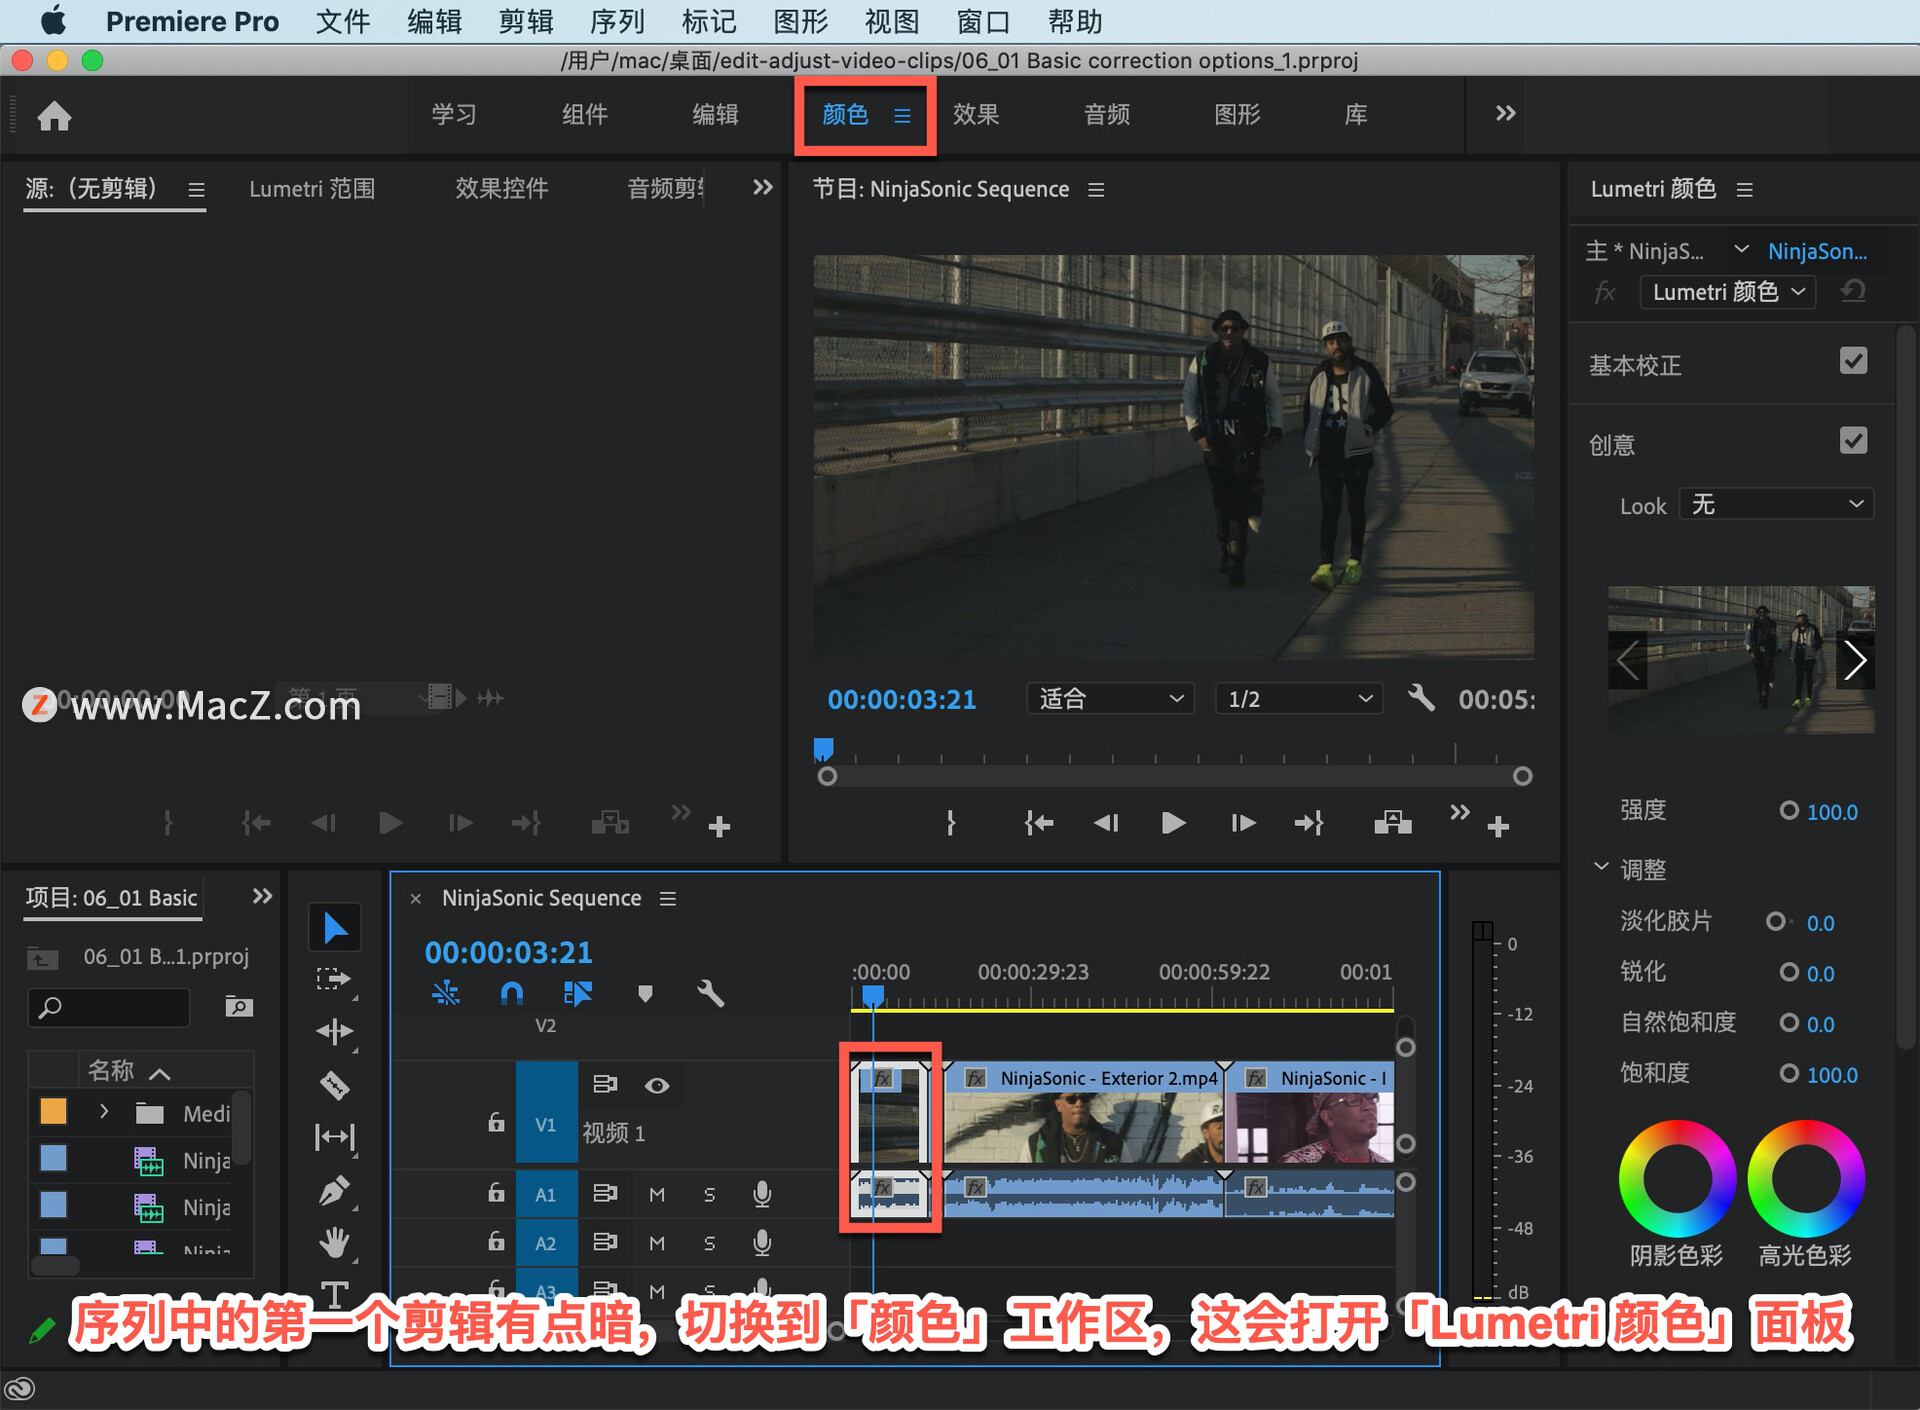Open the 适合 zoom level dropdown
The width and height of the screenshot is (1920, 1410).
click(x=1109, y=699)
